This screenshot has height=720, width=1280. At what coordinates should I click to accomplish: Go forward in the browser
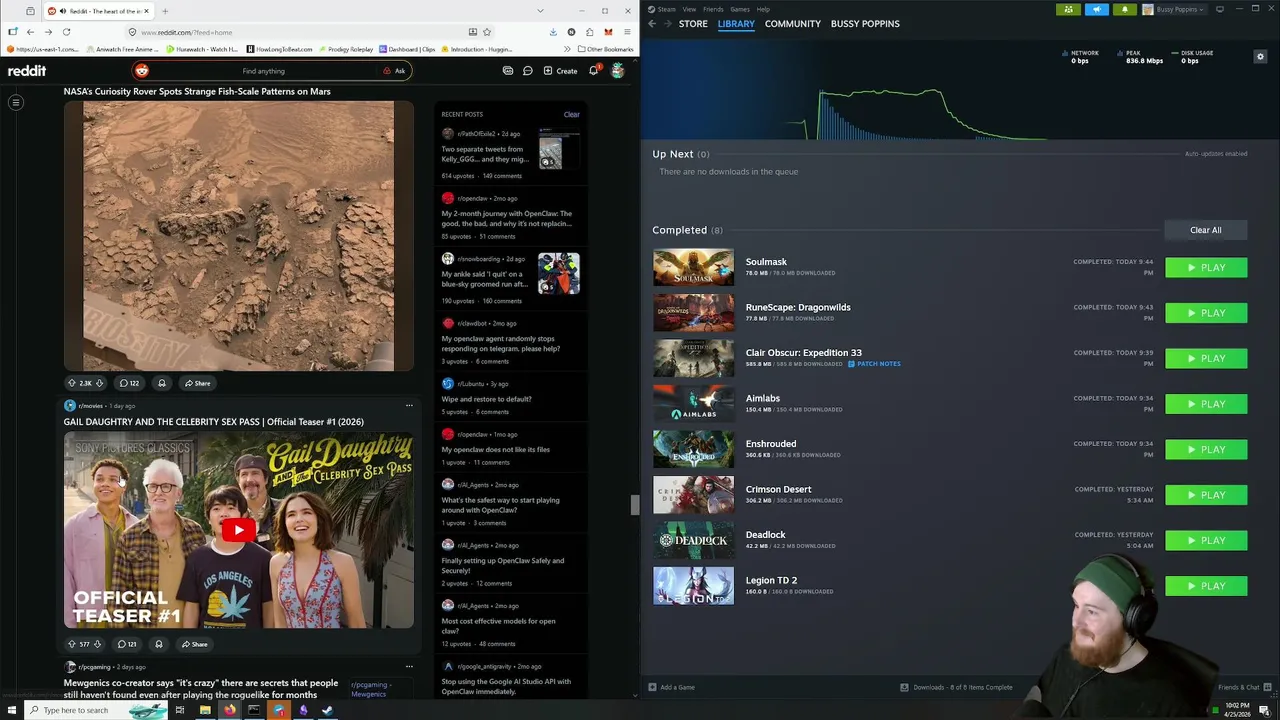point(48,32)
